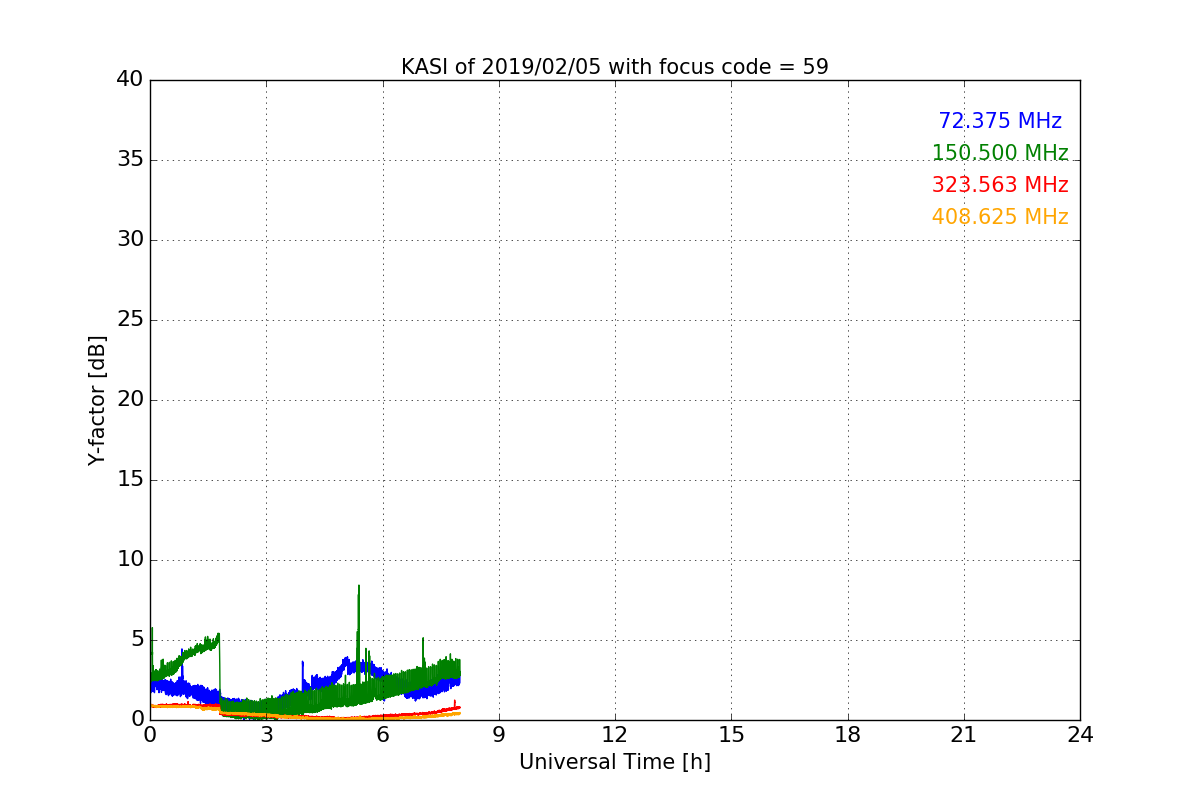
Task: Click the y-axis tick label 20
Action: pos(130,400)
